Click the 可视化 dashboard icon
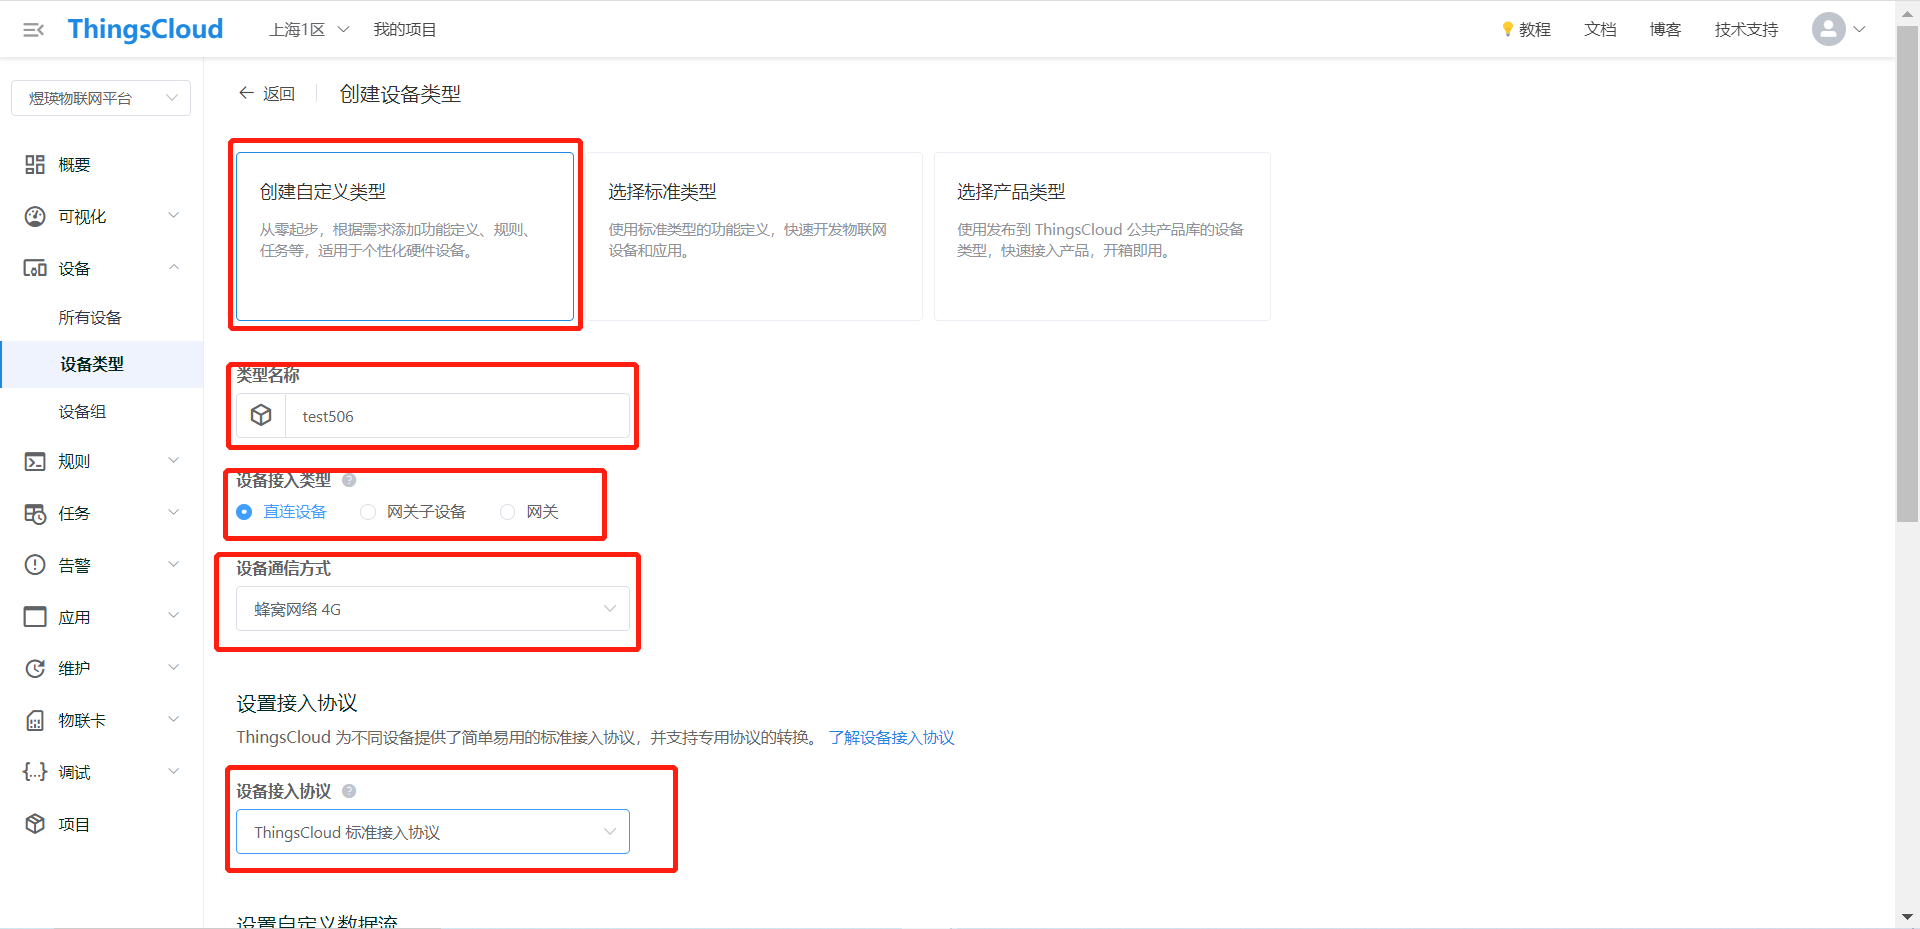 [35, 217]
